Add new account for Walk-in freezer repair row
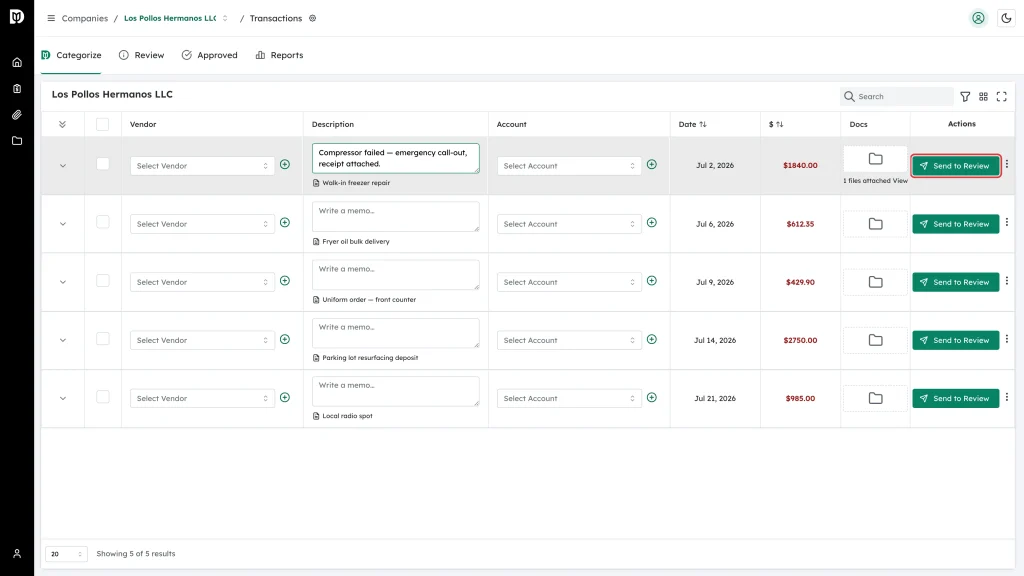Image resolution: width=1024 pixels, height=576 pixels. [652, 165]
